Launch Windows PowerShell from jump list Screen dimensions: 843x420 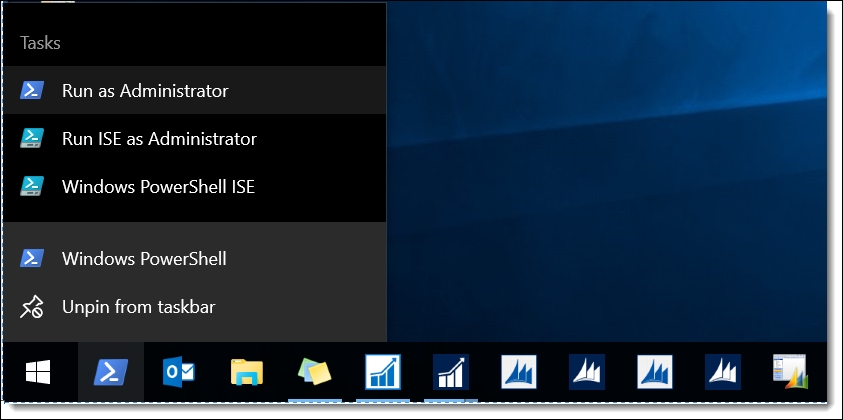click(195, 259)
